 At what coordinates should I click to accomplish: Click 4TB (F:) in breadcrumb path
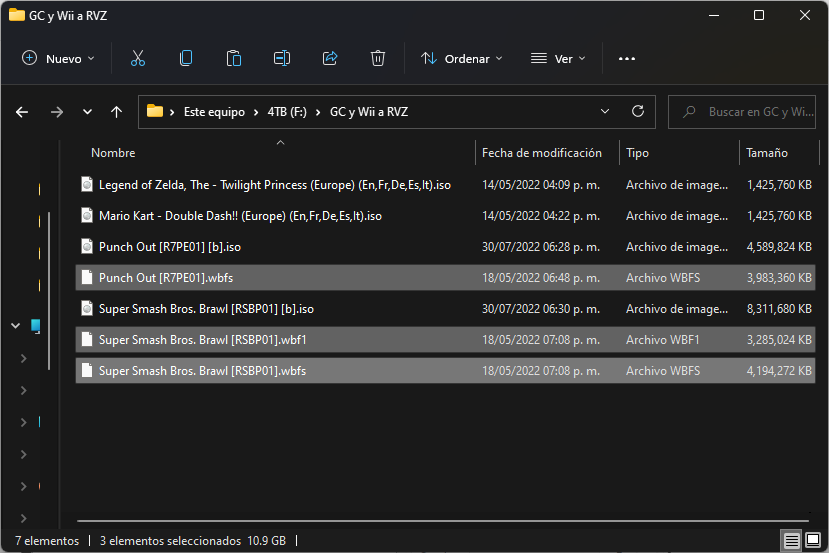tap(287, 112)
